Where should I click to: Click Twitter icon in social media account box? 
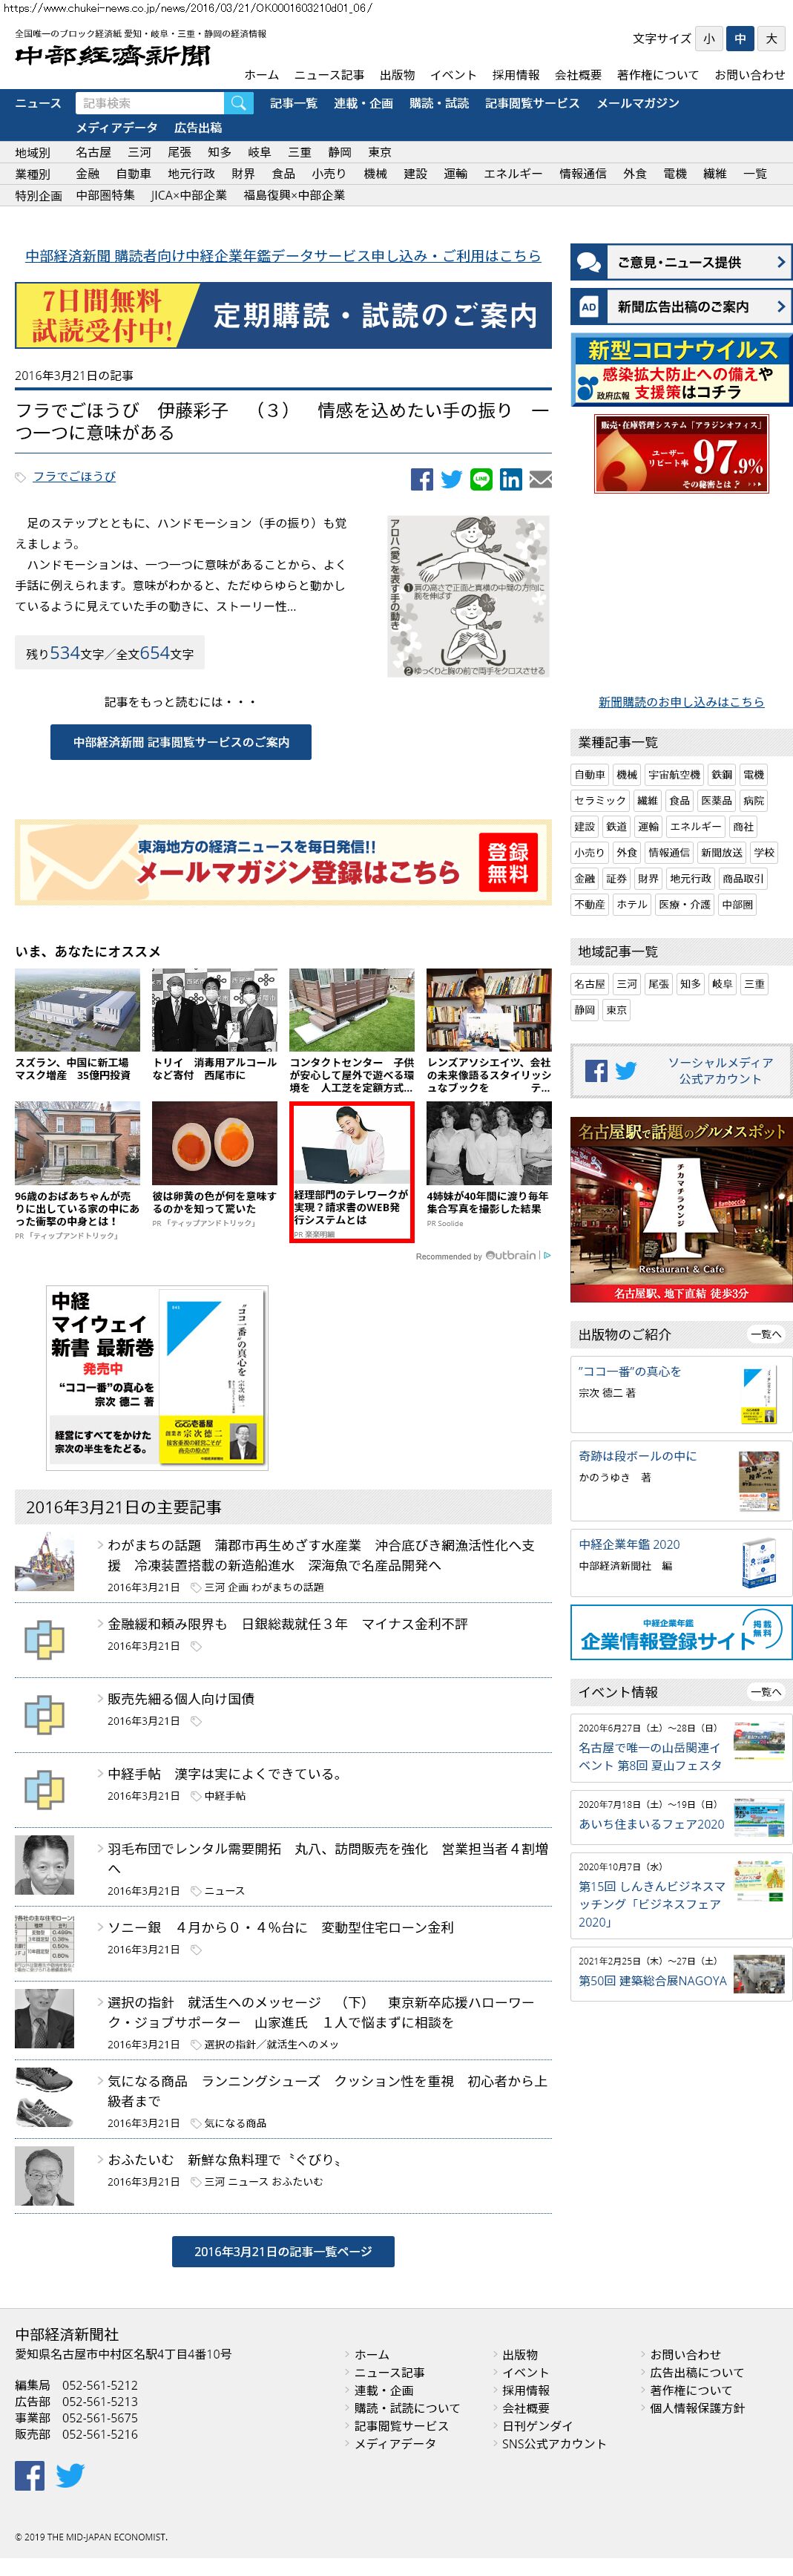(626, 1071)
